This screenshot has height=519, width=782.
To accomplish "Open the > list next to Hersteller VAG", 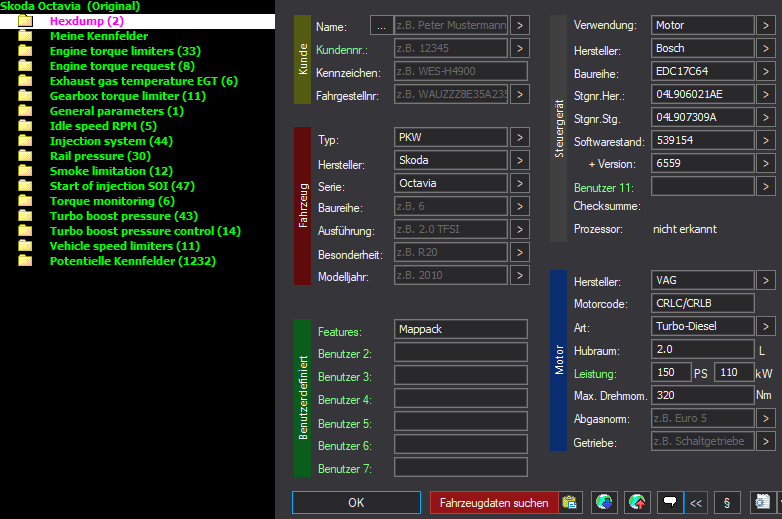I will 766,281.
